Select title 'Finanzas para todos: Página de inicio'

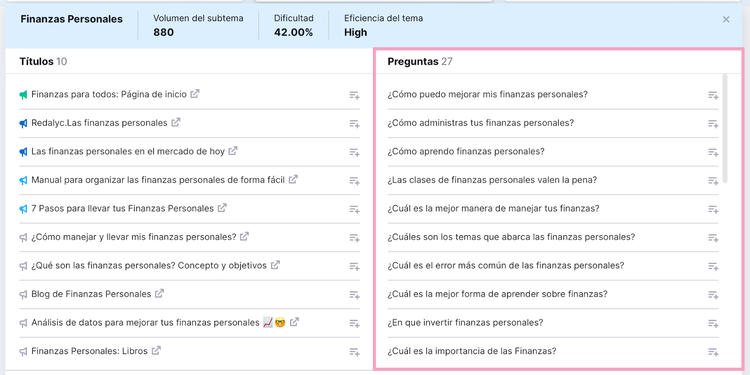[x=109, y=94]
